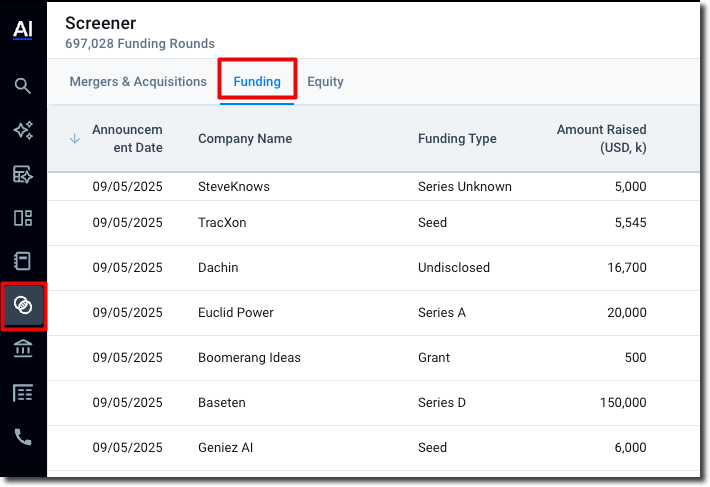This screenshot has height=487, width=710.
Task: Select the overlapping-circles screener sidebar icon
Action: click(23, 305)
